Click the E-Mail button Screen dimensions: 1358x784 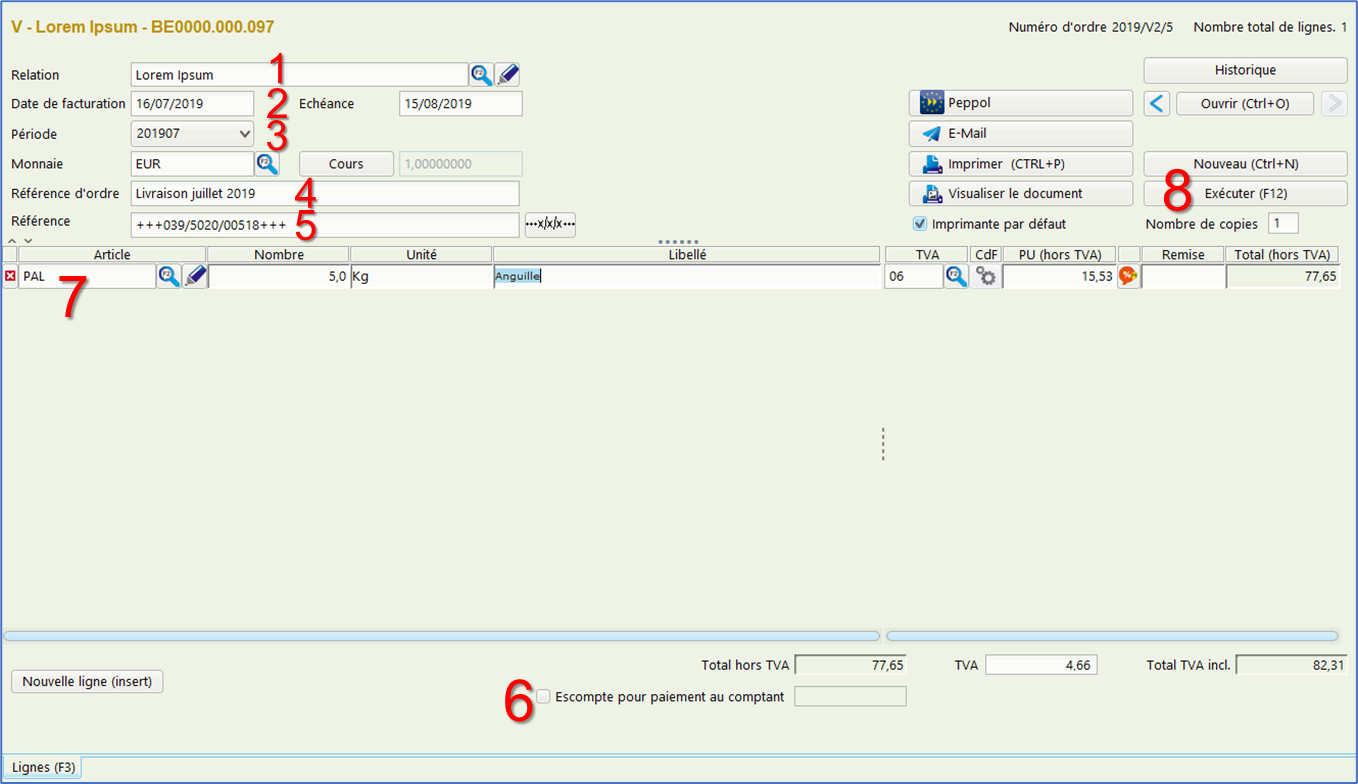click(x=1020, y=133)
